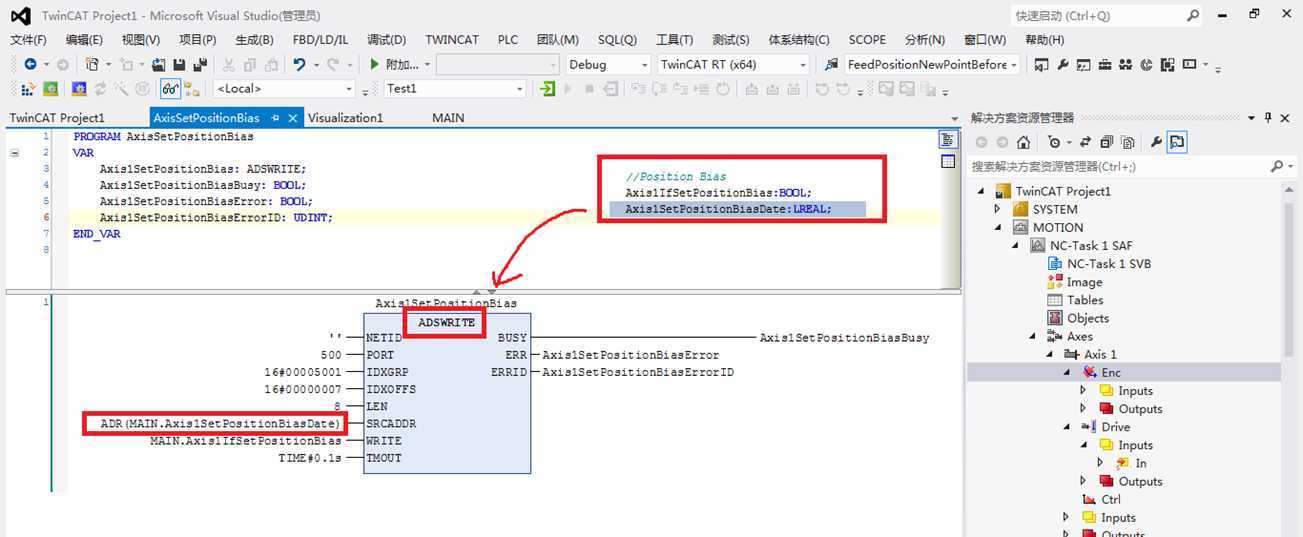This screenshot has height=537, width=1303.
Task: Click the Save All disks icon
Action: coord(200,64)
